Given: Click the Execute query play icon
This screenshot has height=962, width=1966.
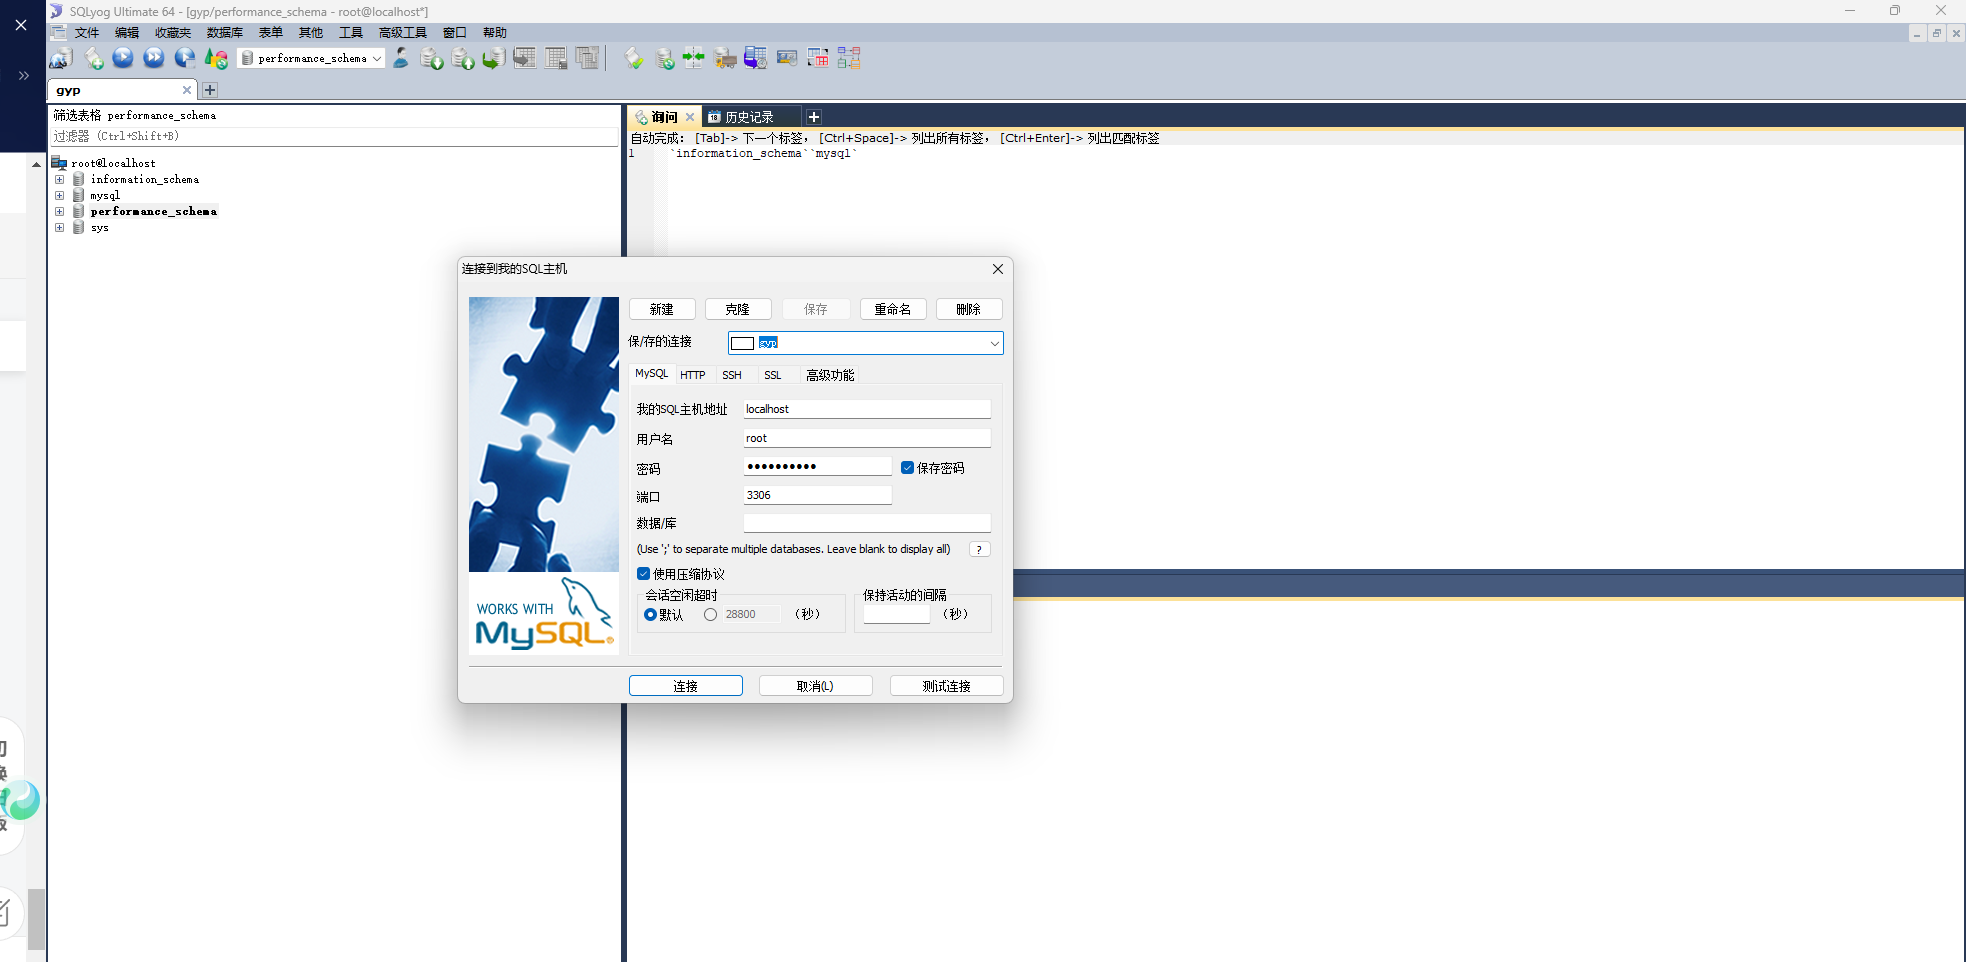Looking at the screenshot, I should click(x=123, y=58).
